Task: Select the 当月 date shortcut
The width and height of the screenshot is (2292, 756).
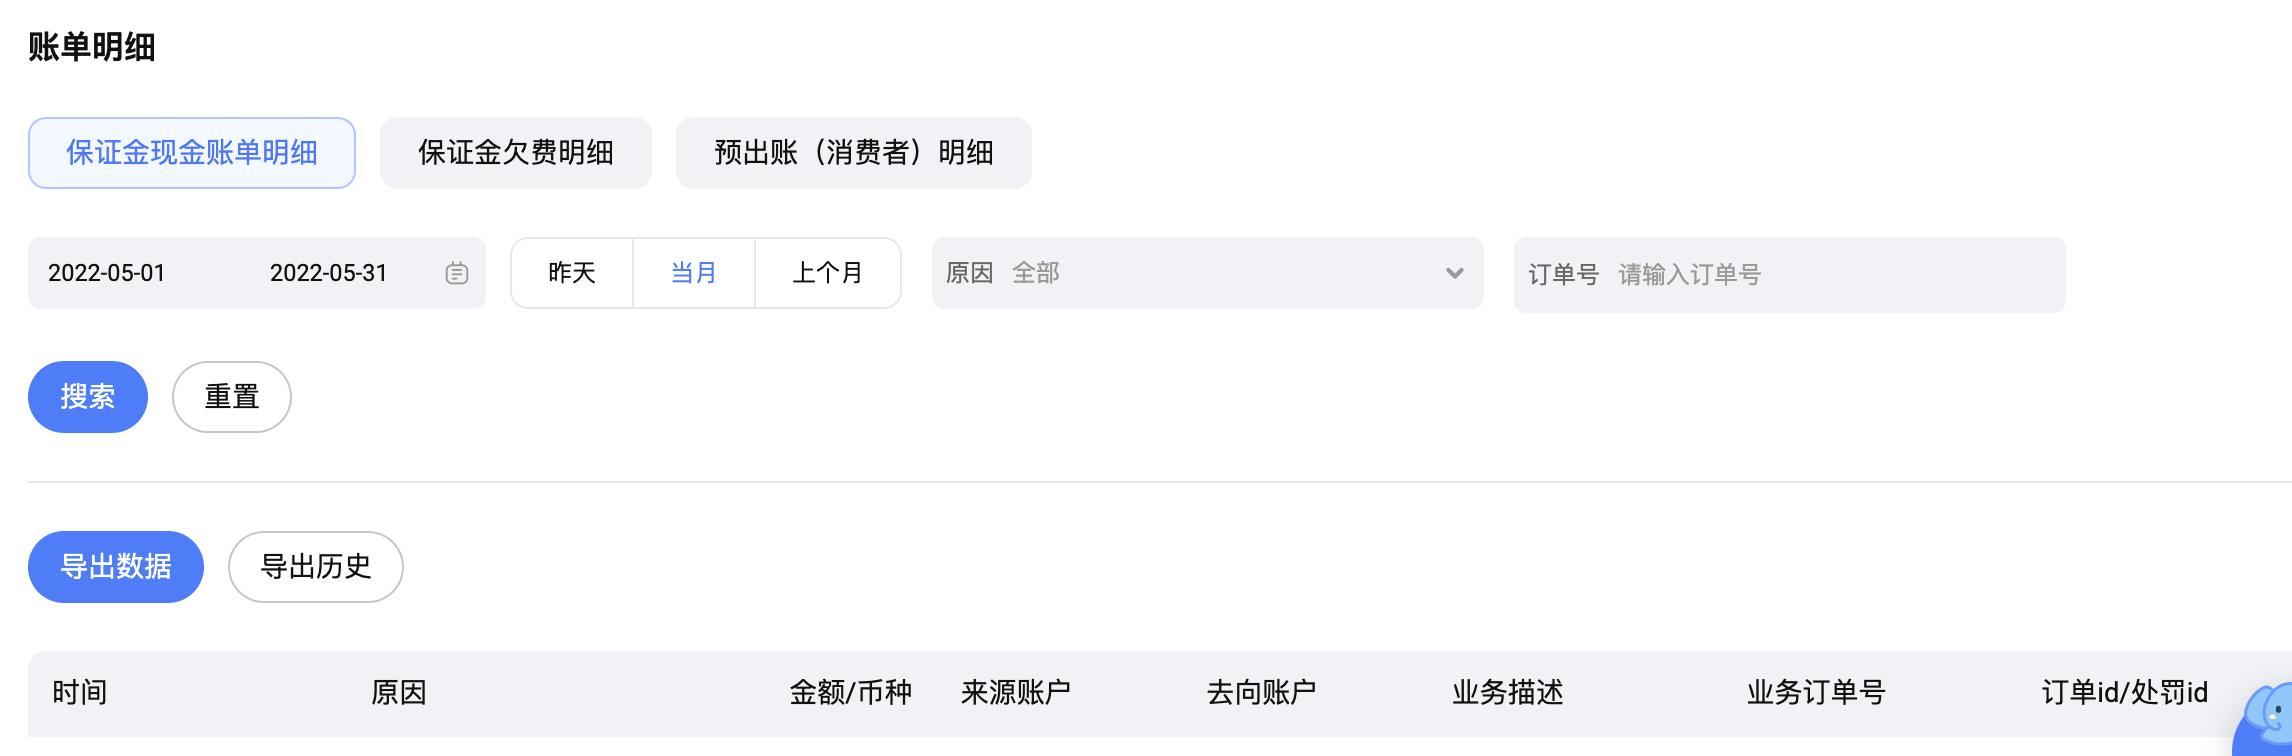Action: (694, 272)
